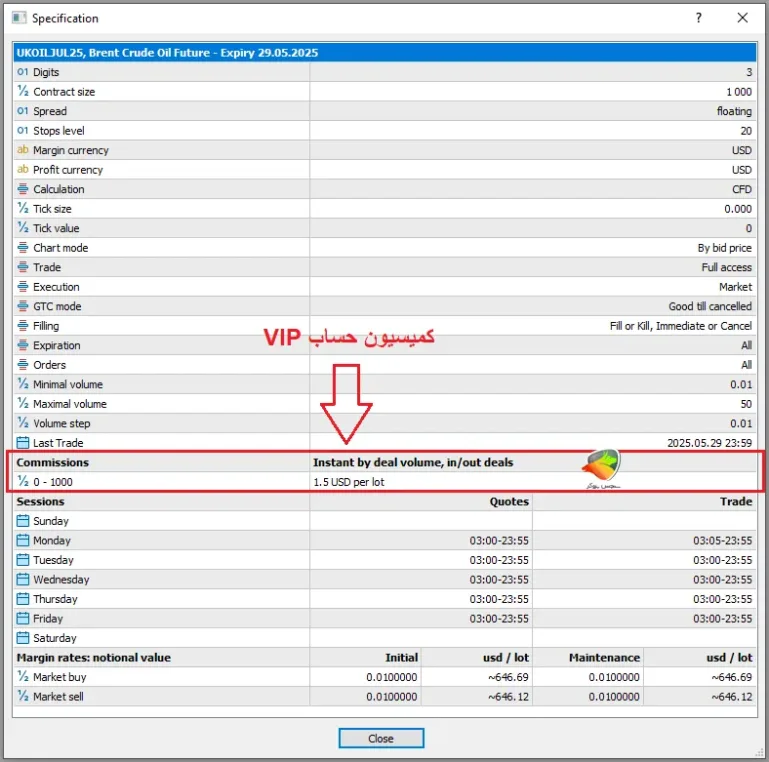The height and width of the screenshot is (762, 769).
Task: Click the icon beside Market sell
Action: tap(23, 696)
